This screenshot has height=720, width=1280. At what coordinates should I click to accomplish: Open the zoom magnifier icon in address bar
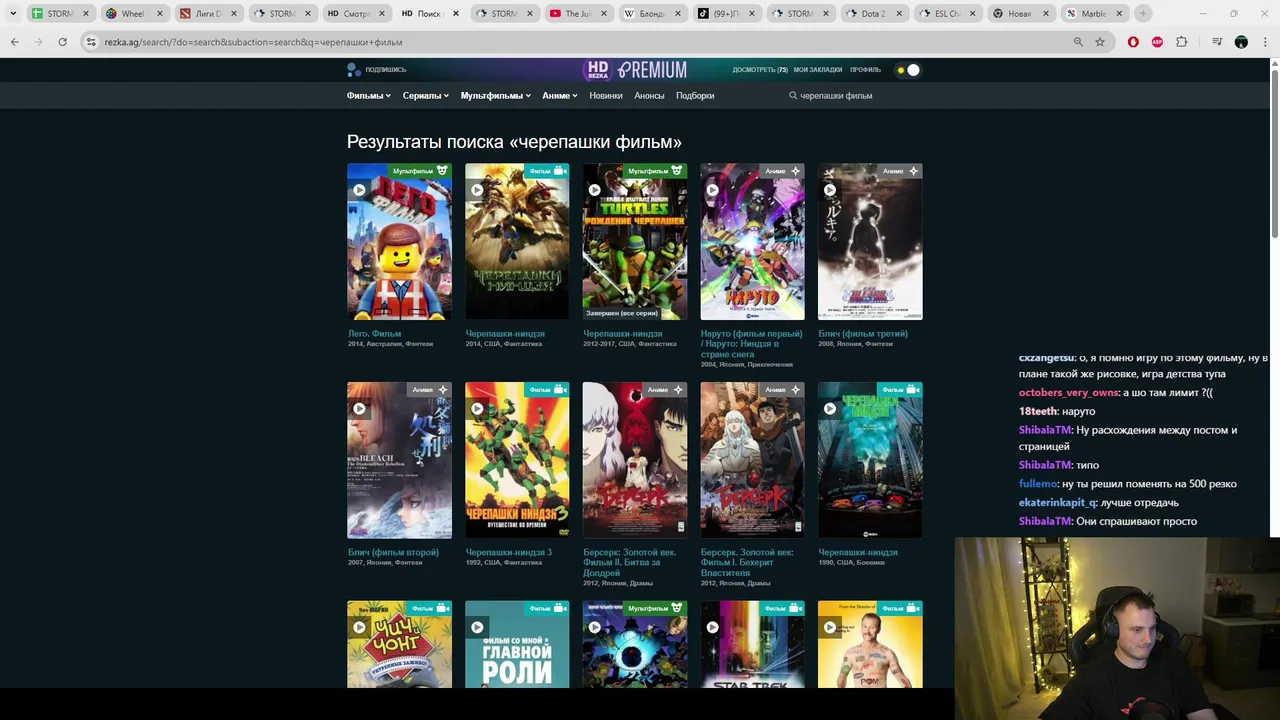1078,42
